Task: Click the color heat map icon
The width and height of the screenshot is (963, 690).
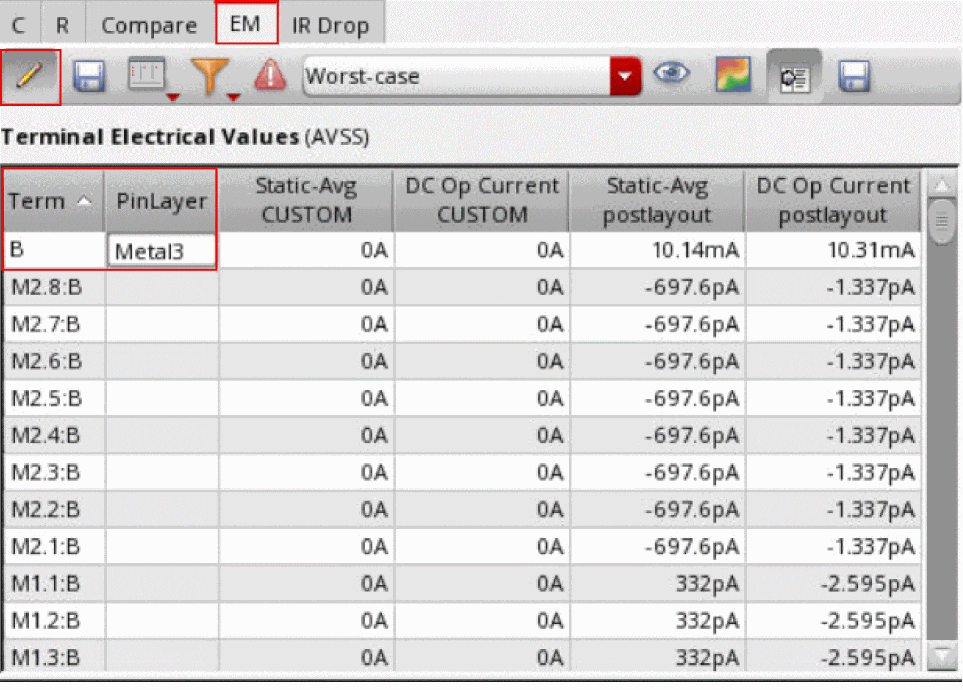Action: pos(732,77)
